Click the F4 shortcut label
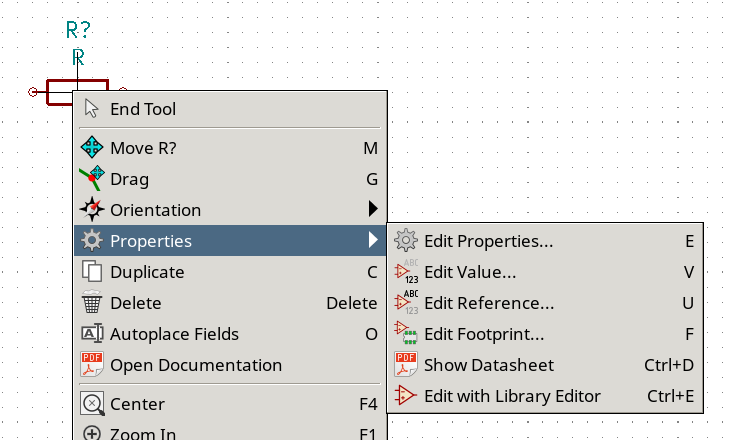The image size is (730, 440). point(368,404)
